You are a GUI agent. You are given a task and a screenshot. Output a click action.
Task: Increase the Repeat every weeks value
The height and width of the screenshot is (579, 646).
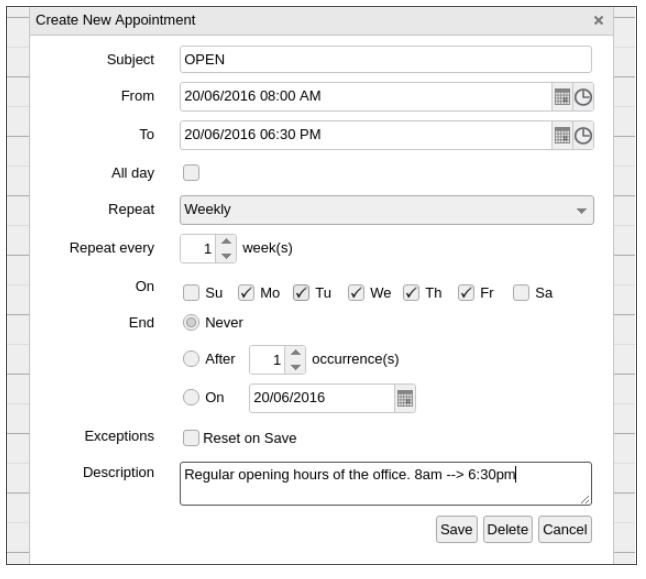[x=227, y=241]
